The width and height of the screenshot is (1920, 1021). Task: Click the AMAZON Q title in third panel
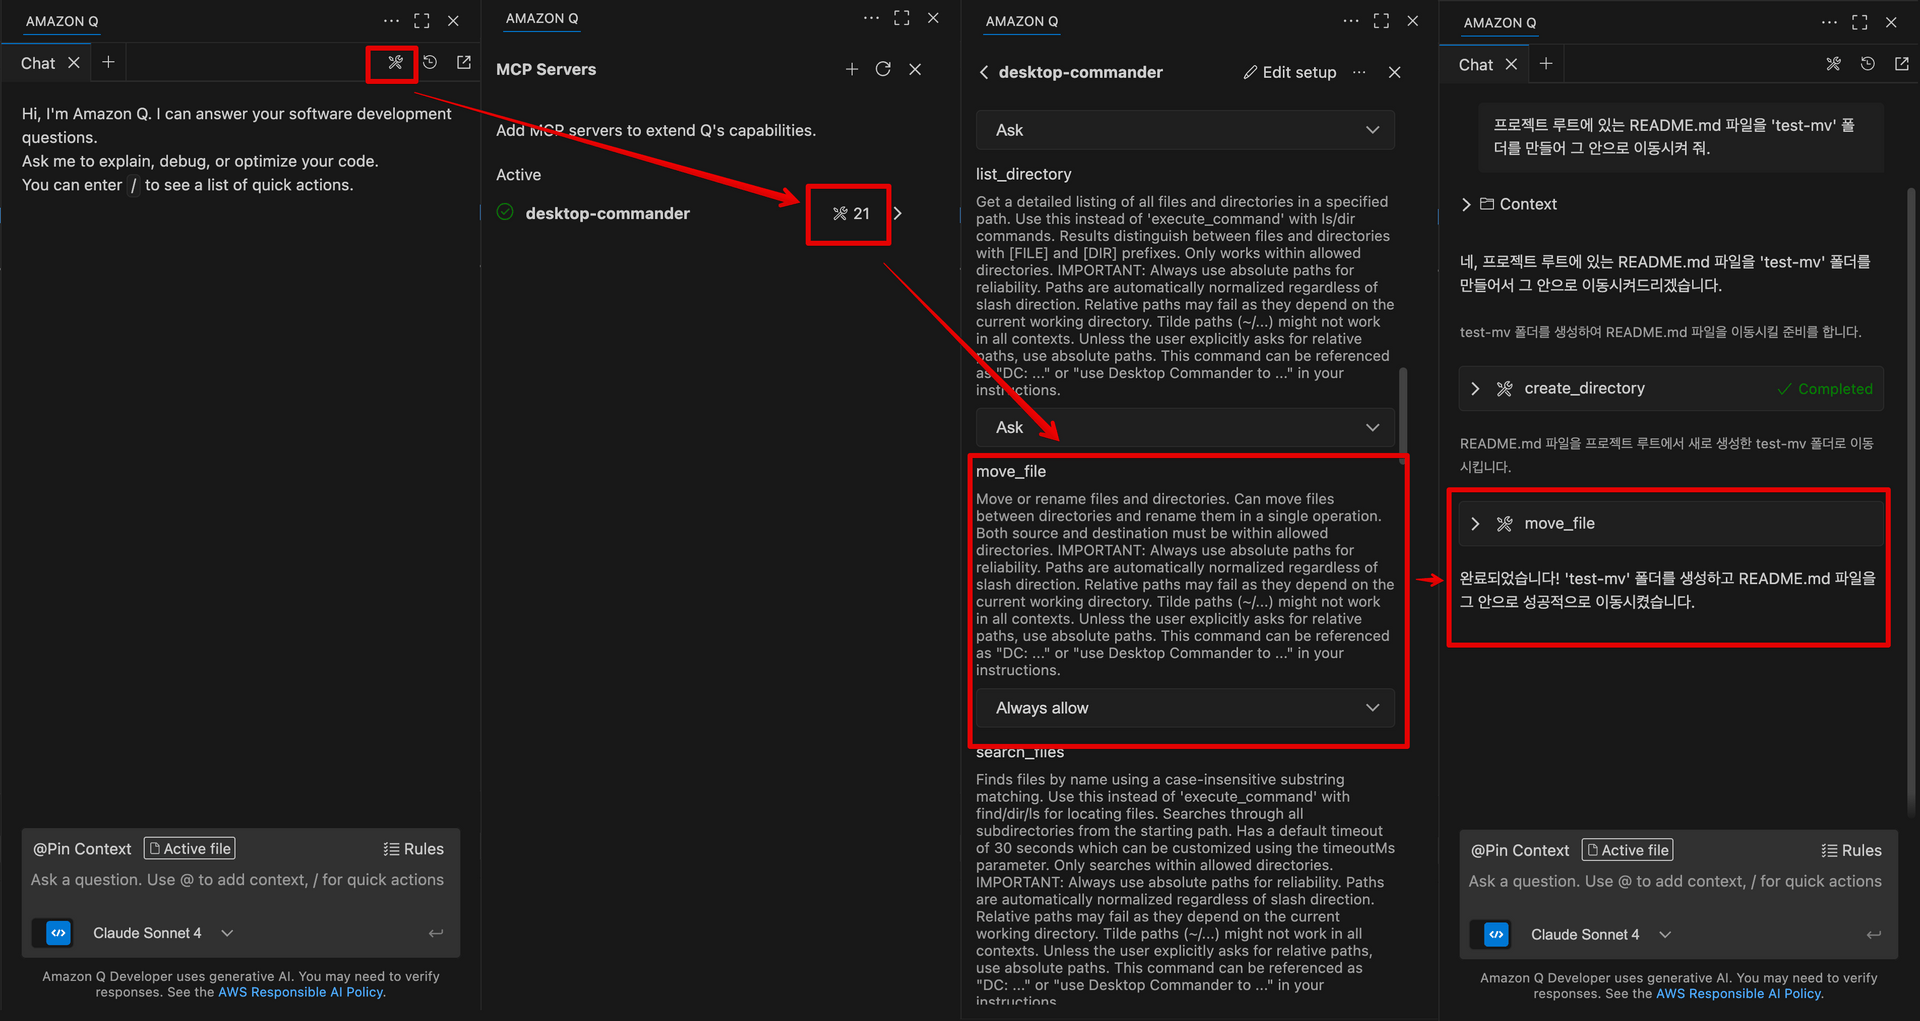point(1022,21)
